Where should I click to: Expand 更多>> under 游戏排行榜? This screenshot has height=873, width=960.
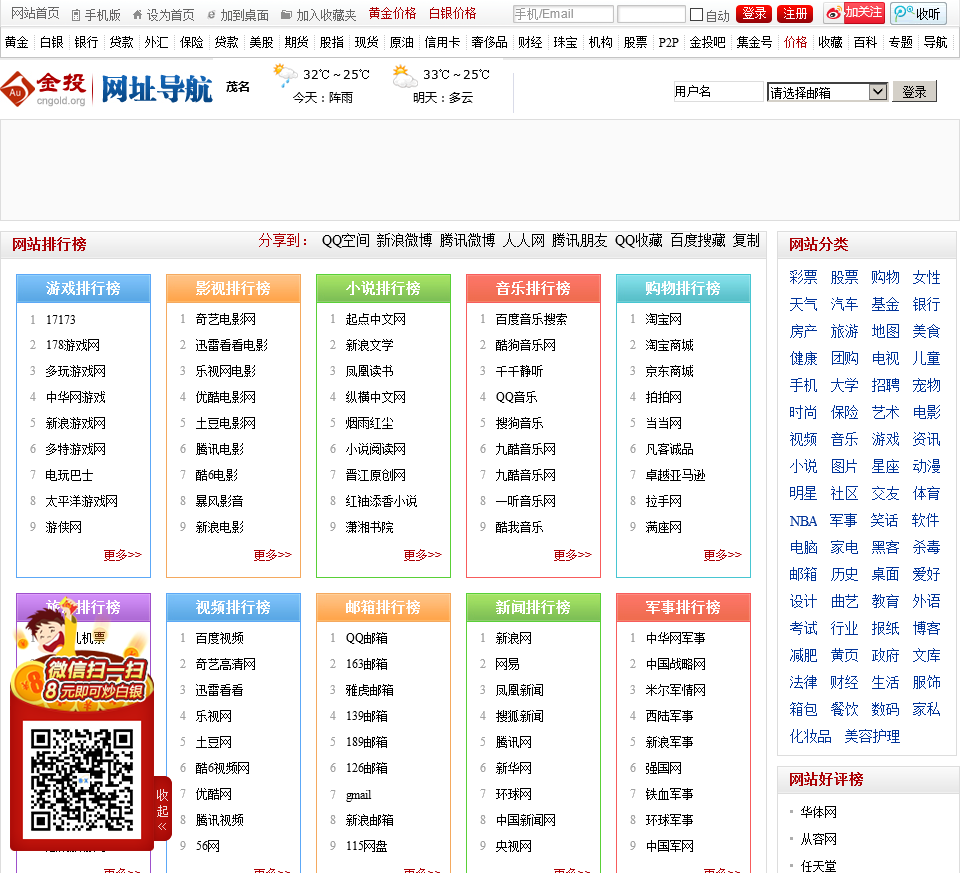click(122, 555)
